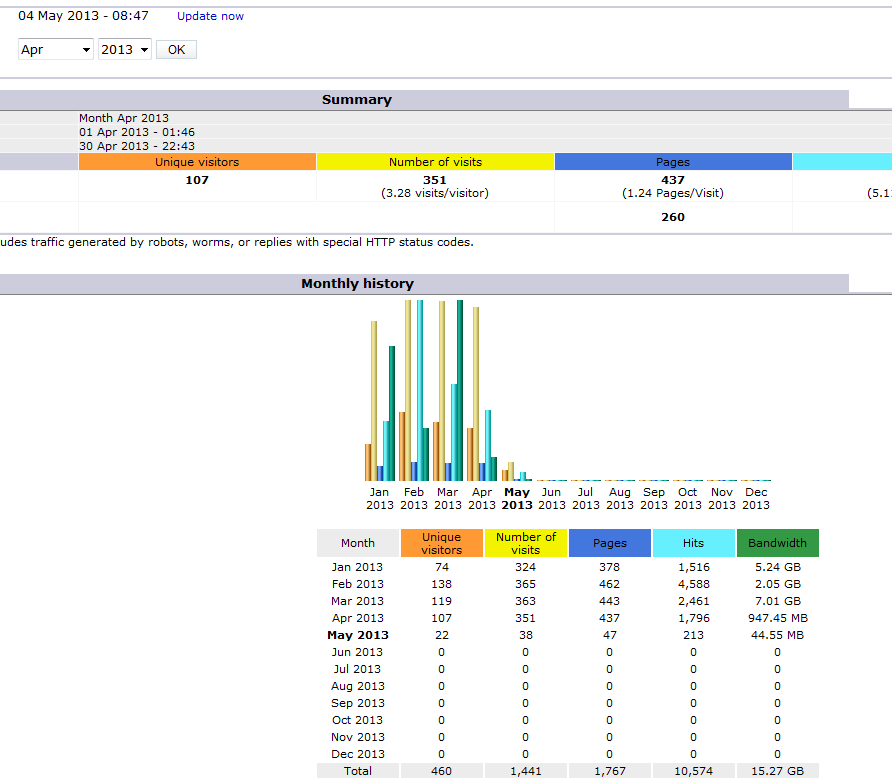Click the tall green bandwidth bar for Mar 2013
The image size is (892, 783).
460,390
